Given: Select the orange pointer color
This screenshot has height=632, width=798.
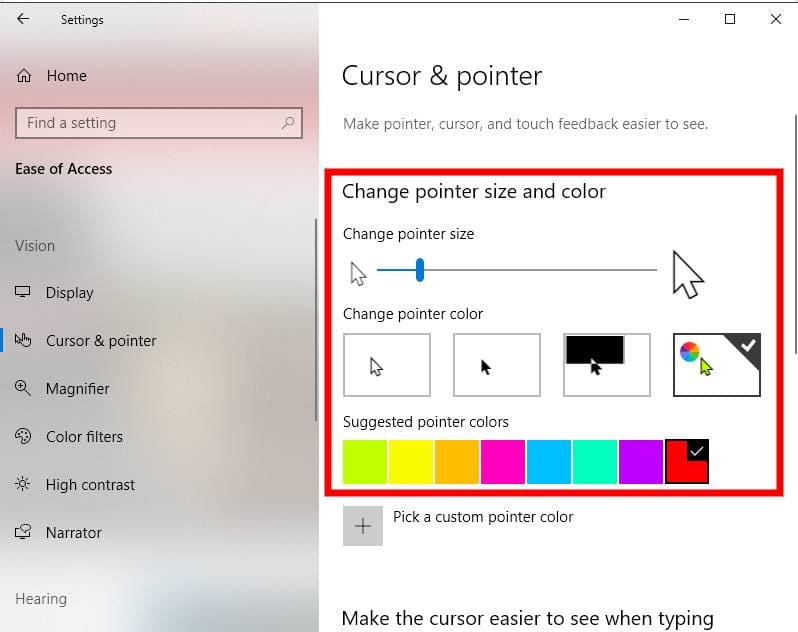Looking at the screenshot, I should (457, 462).
